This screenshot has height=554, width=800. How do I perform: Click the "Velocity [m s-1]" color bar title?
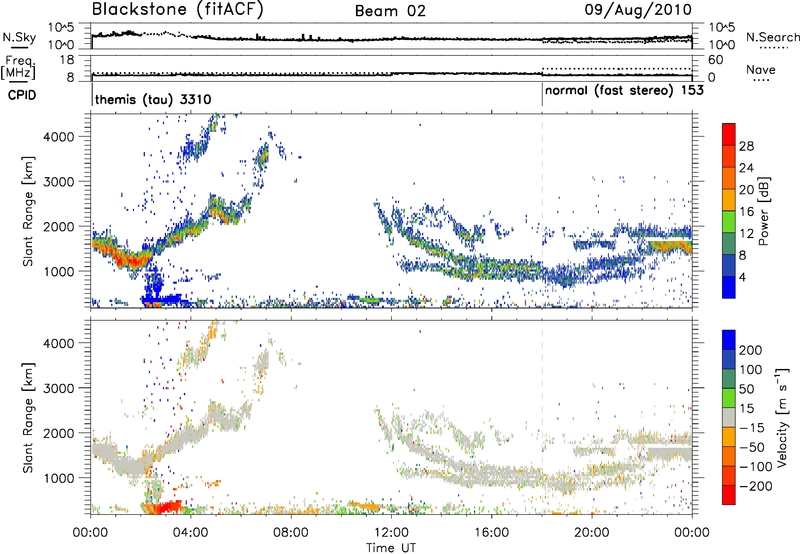781,417
